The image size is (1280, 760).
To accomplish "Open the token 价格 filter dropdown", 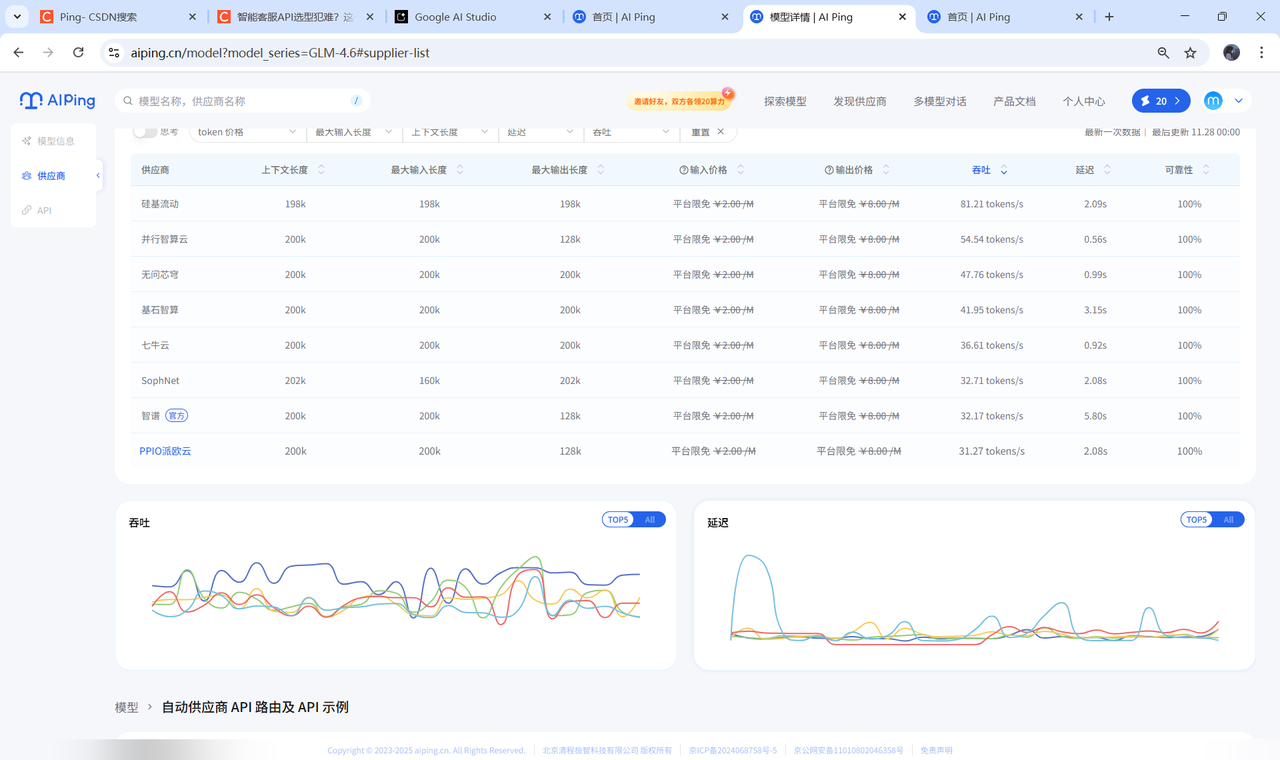I will tap(247, 132).
